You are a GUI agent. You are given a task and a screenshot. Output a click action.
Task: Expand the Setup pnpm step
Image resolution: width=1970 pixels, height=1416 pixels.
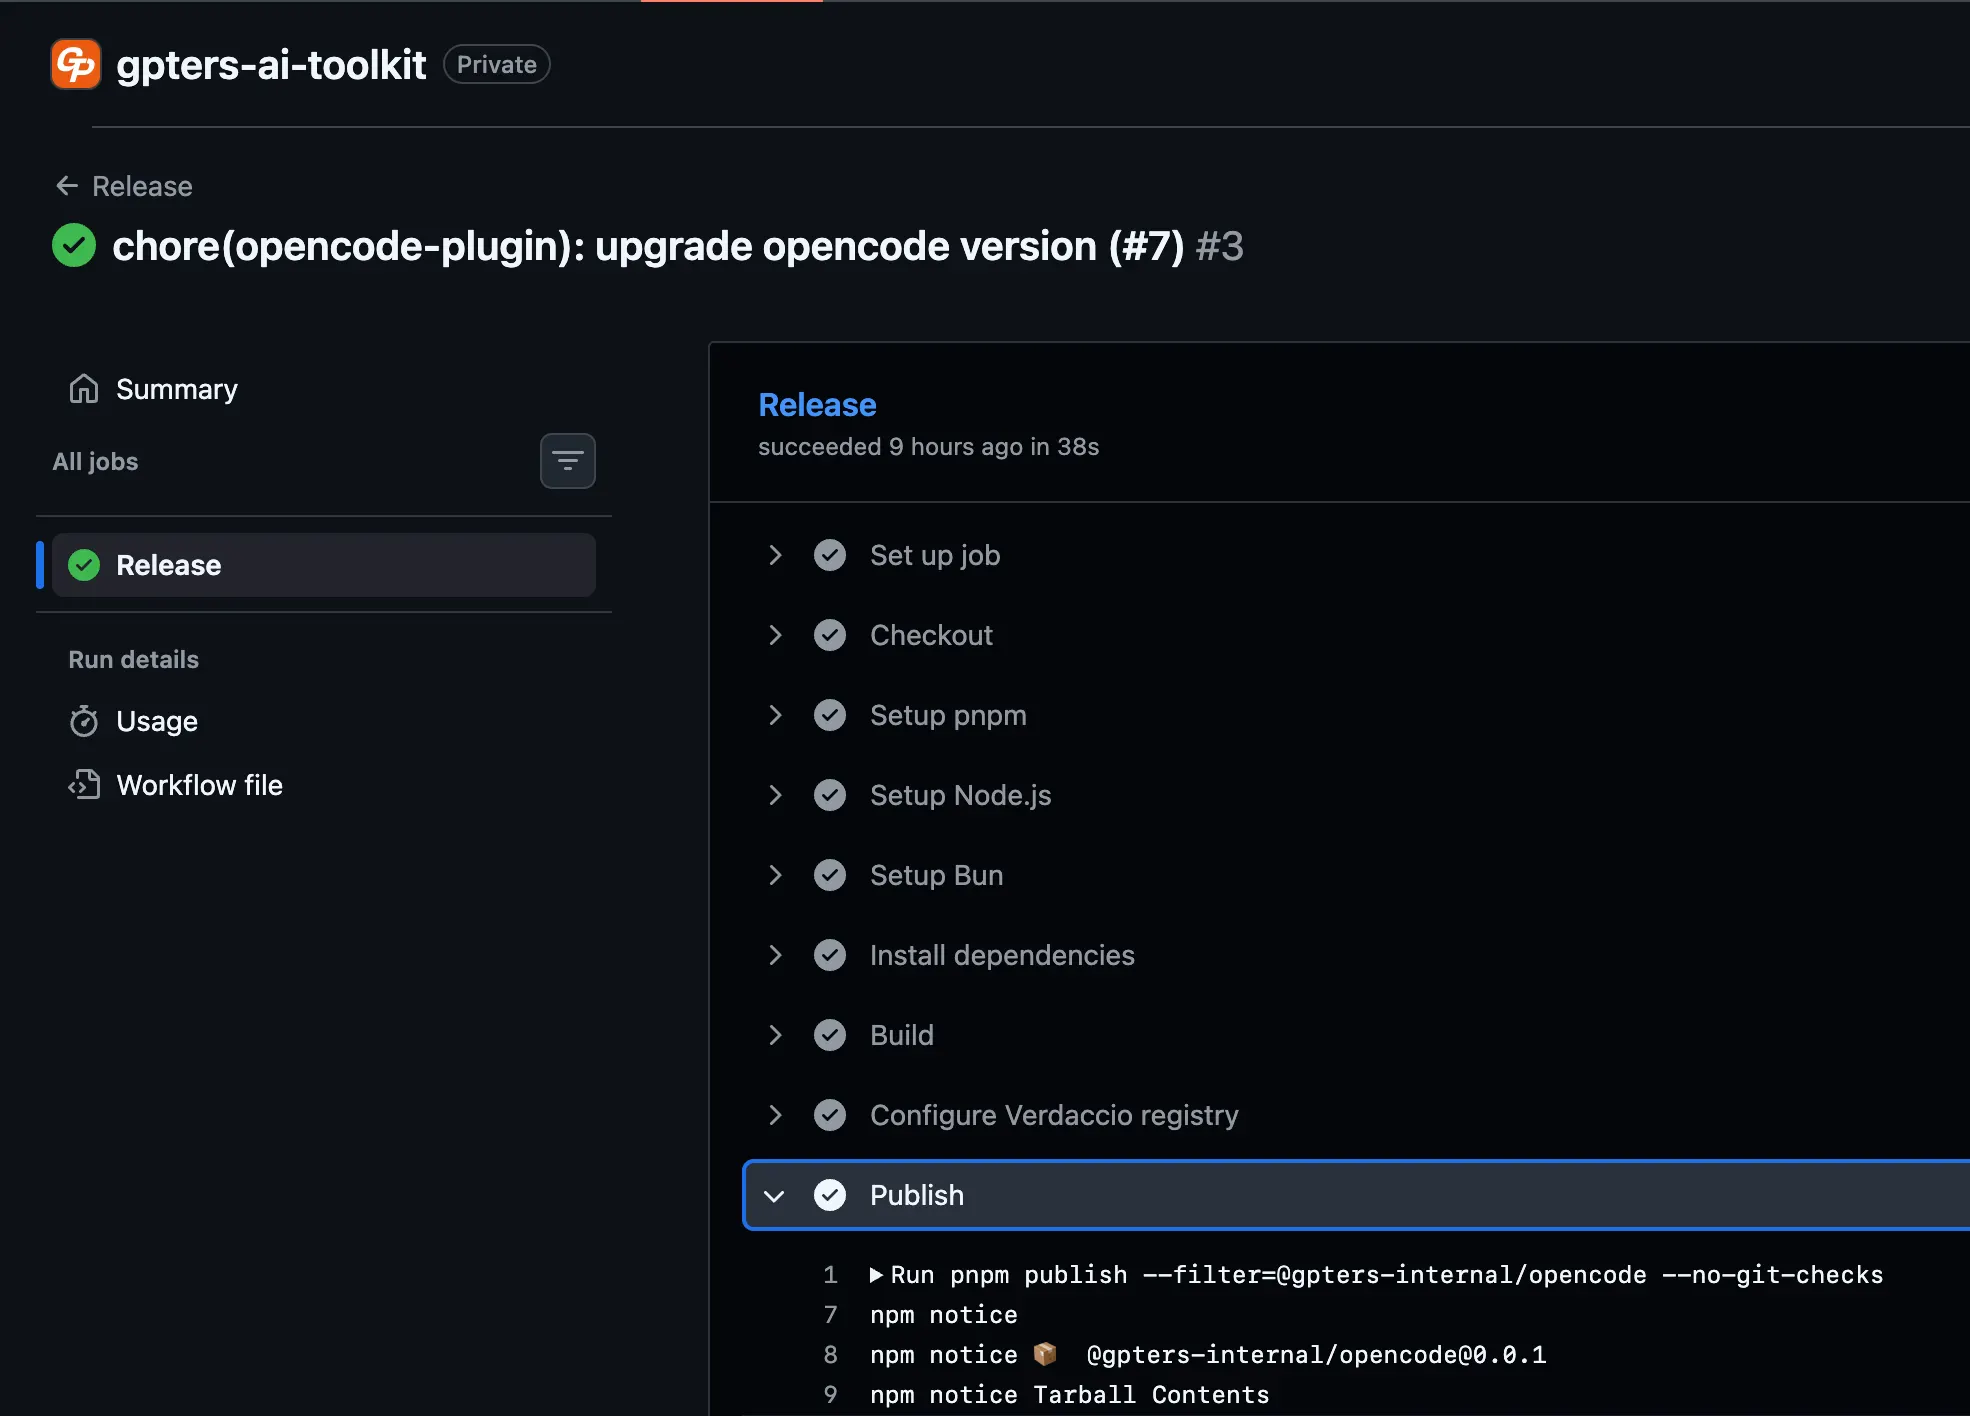click(x=775, y=715)
